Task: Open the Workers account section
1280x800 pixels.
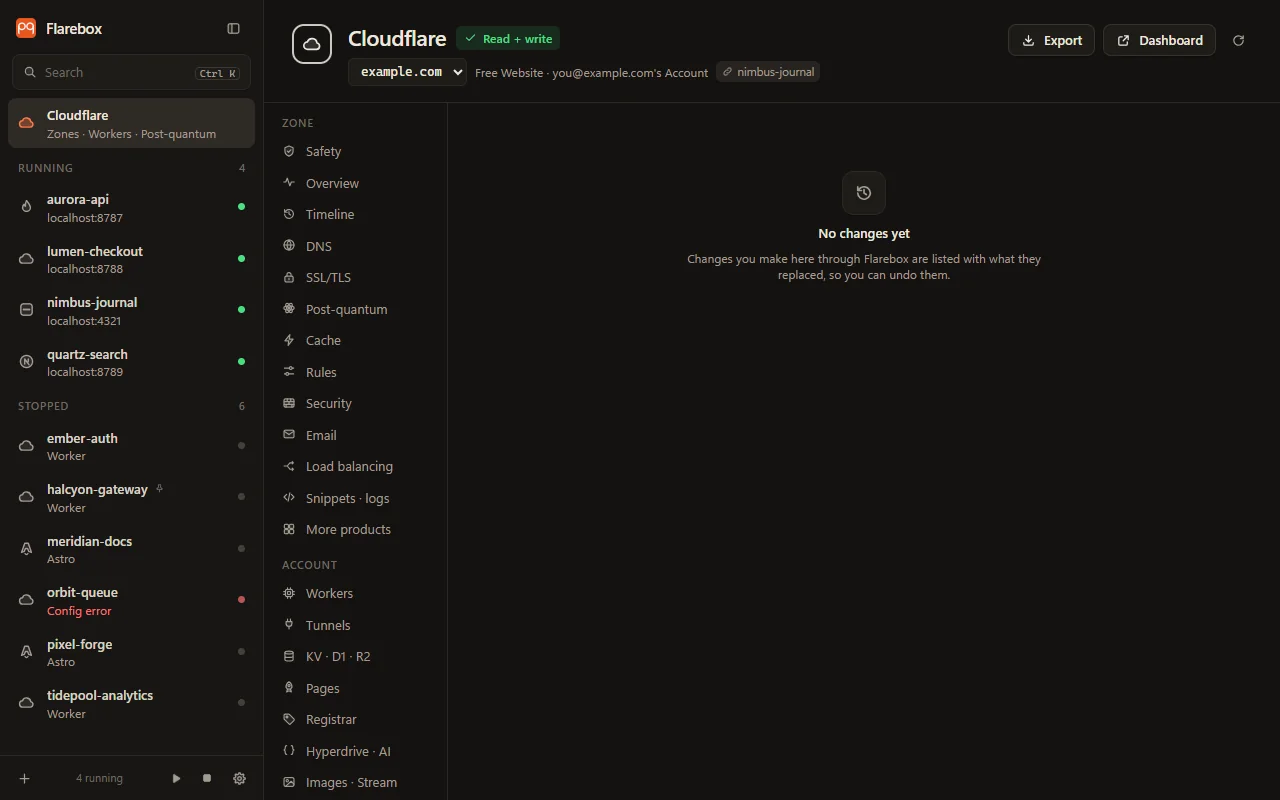Action: coord(355,593)
